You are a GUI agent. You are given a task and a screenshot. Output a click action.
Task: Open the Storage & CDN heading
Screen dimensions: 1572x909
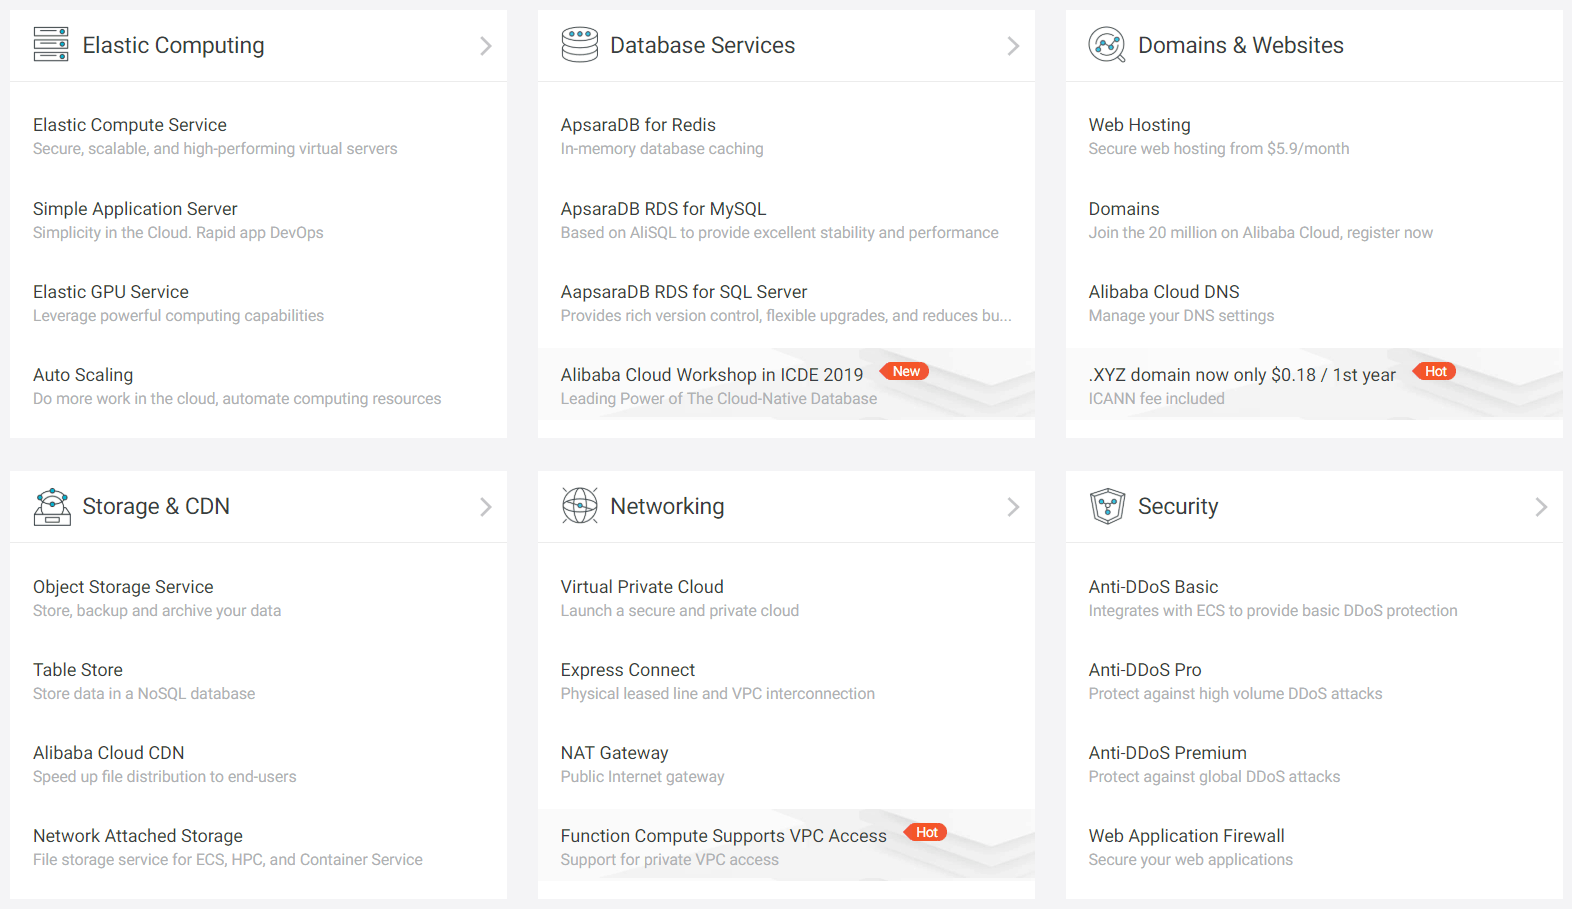156,506
